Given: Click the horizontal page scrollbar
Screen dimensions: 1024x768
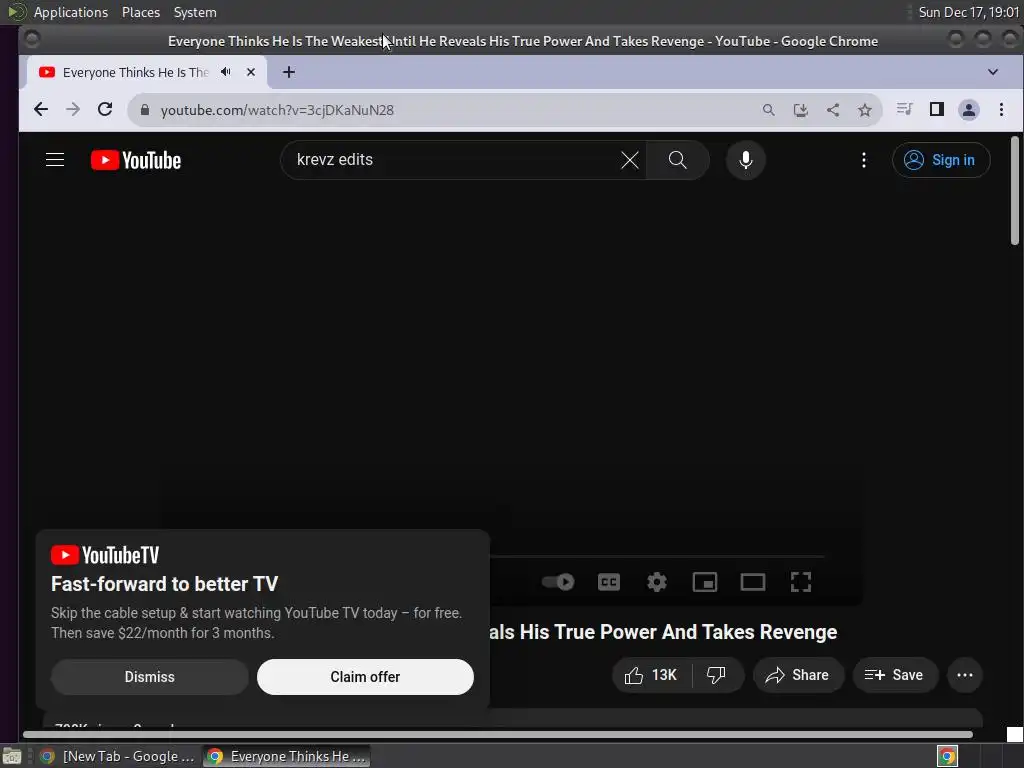Looking at the screenshot, I should pyautogui.click(x=498, y=735).
